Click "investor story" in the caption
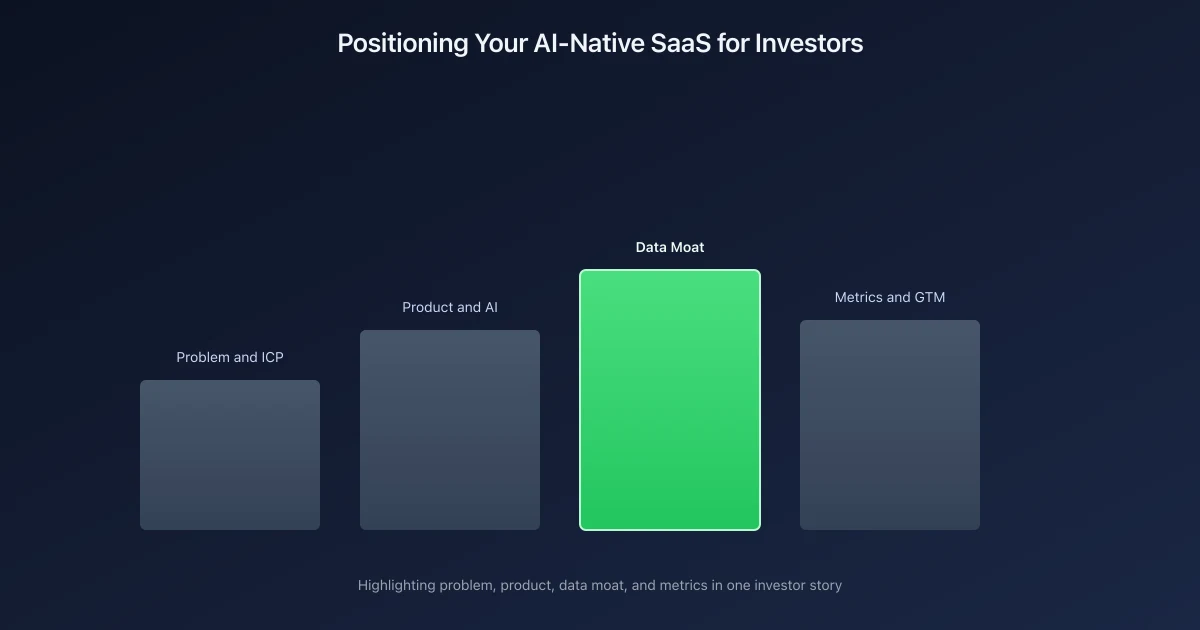This screenshot has width=1200, height=630. [x=797, y=585]
